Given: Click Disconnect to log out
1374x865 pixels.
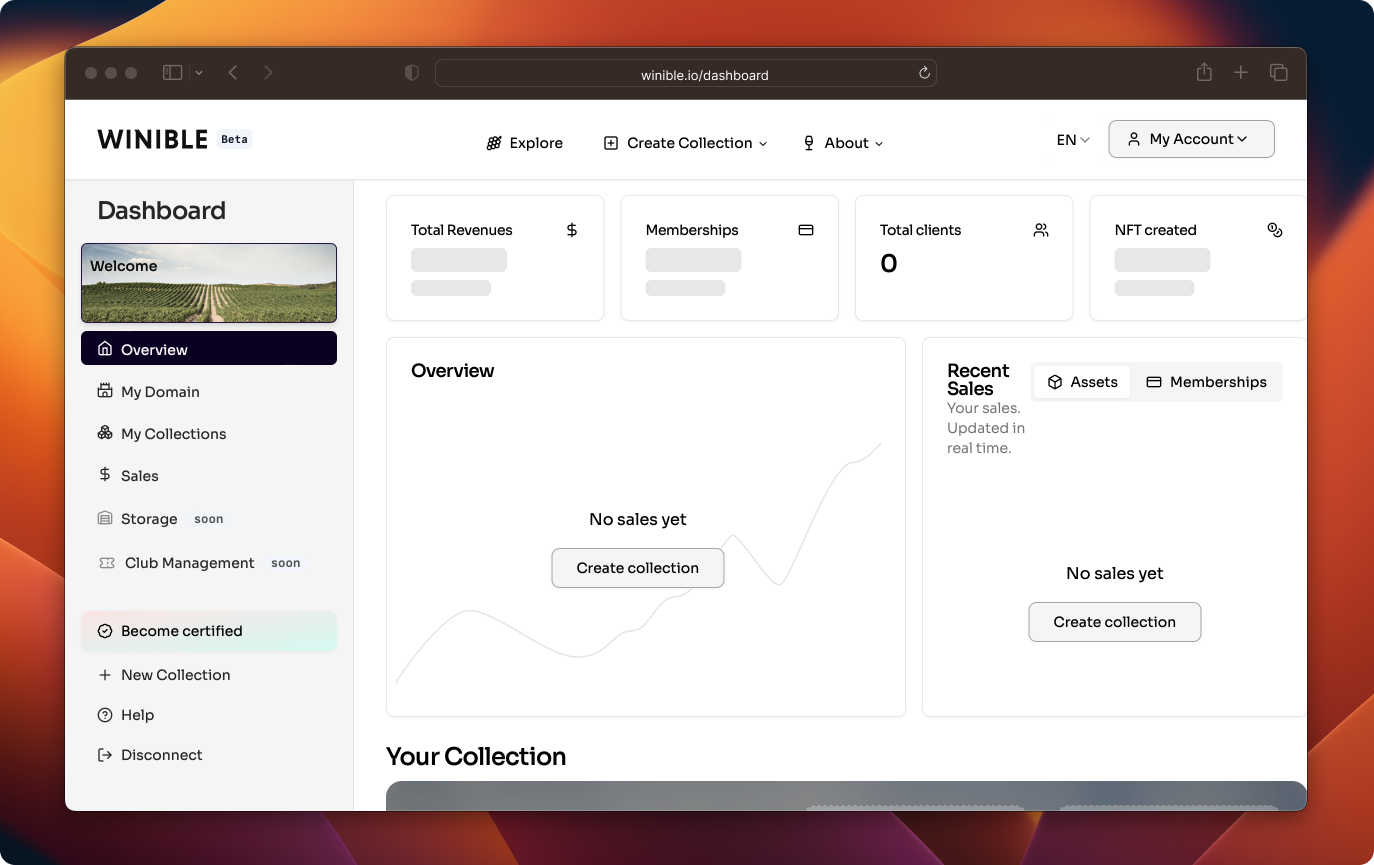Looking at the screenshot, I should [150, 755].
